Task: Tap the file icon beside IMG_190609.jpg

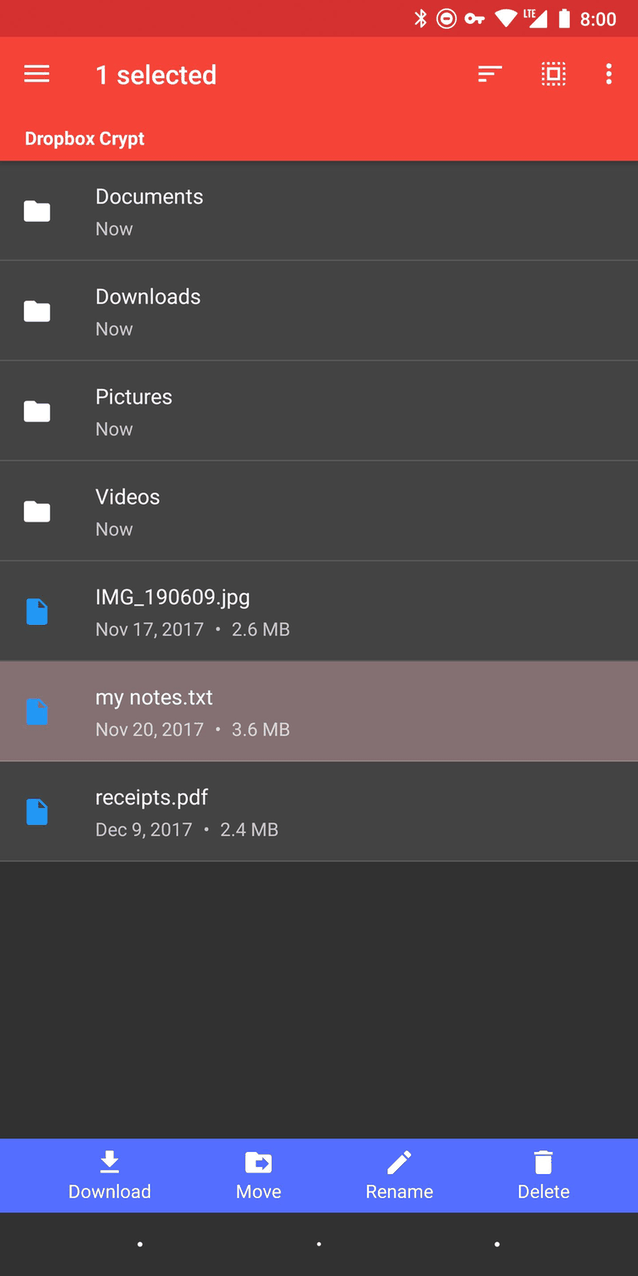Action: point(37,611)
